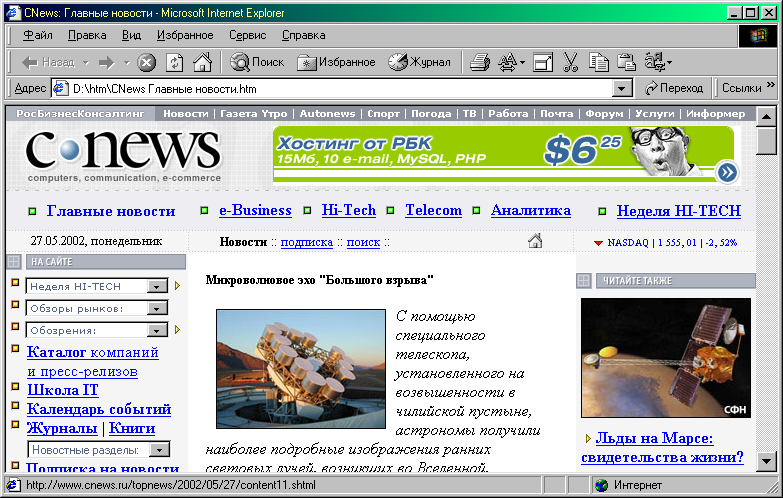
Task: Click the подписка link
Action: pos(307,242)
